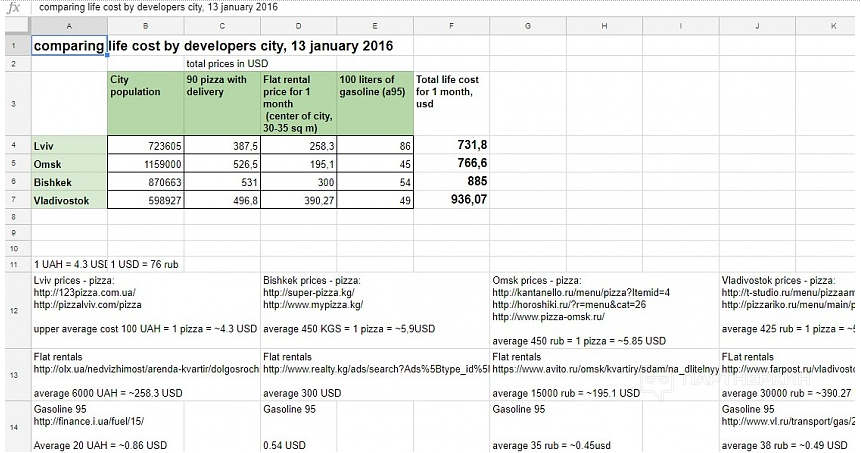Open the www.pizza-omsk.ru link
The image size is (861, 453).
[x=549, y=317]
